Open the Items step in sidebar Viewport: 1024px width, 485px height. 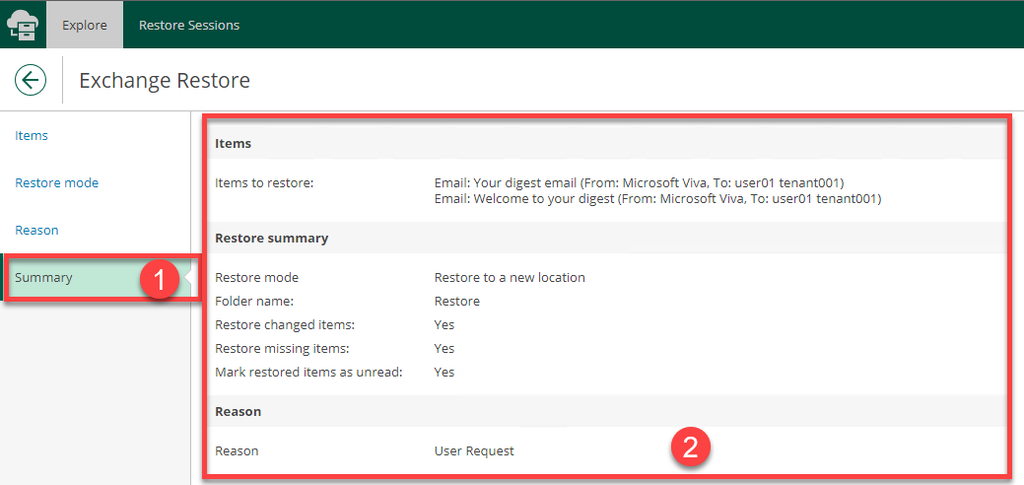(x=32, y=136)
